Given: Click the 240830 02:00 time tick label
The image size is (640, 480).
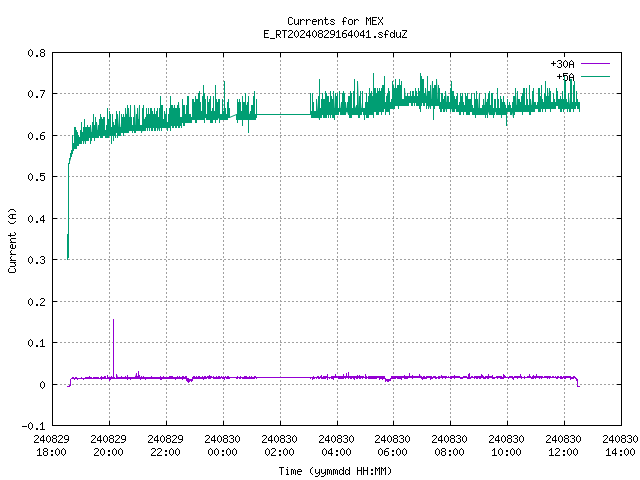Looking at the screenshot, I should pos(279,446).
